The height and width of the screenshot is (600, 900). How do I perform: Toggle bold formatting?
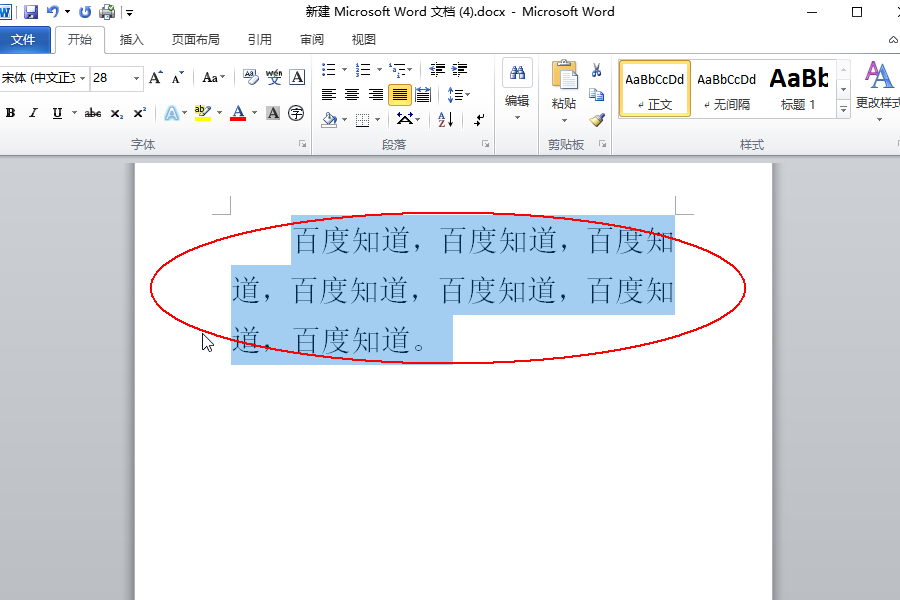[x=10, y=113]
